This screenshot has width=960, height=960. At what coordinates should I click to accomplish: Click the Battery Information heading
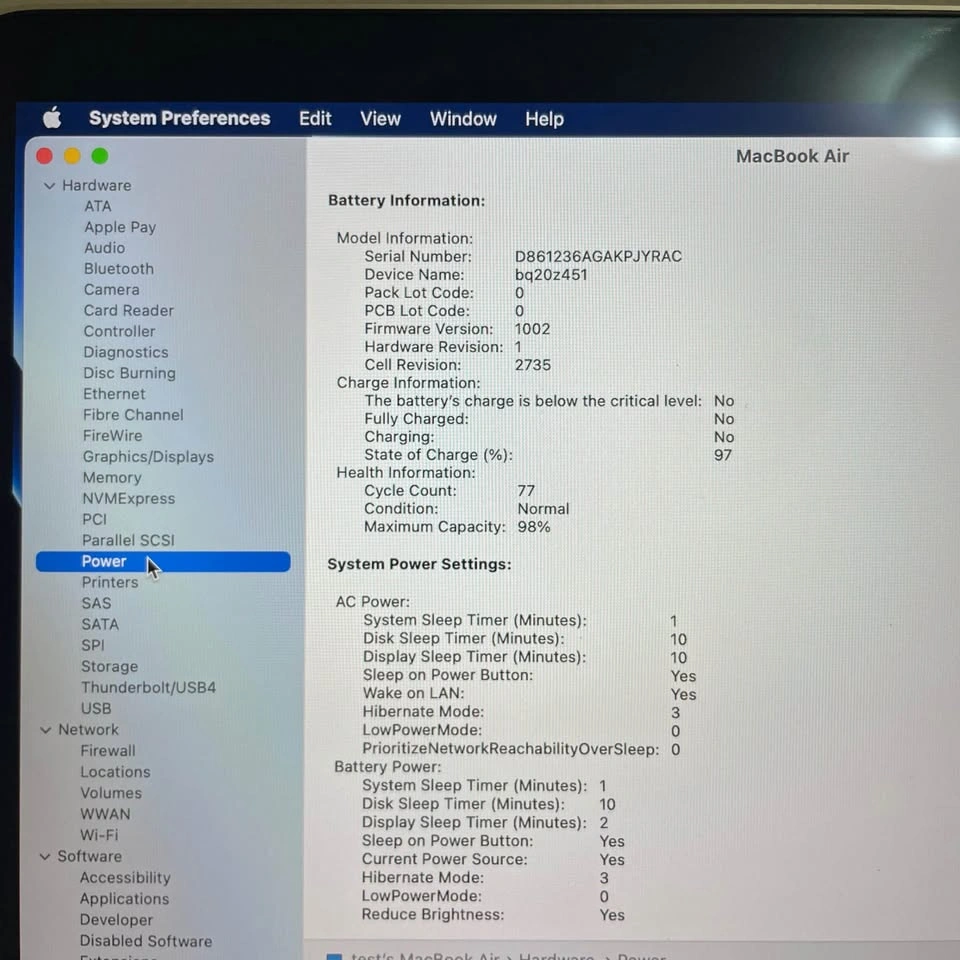pyautogui.click(x=407, y=201)
